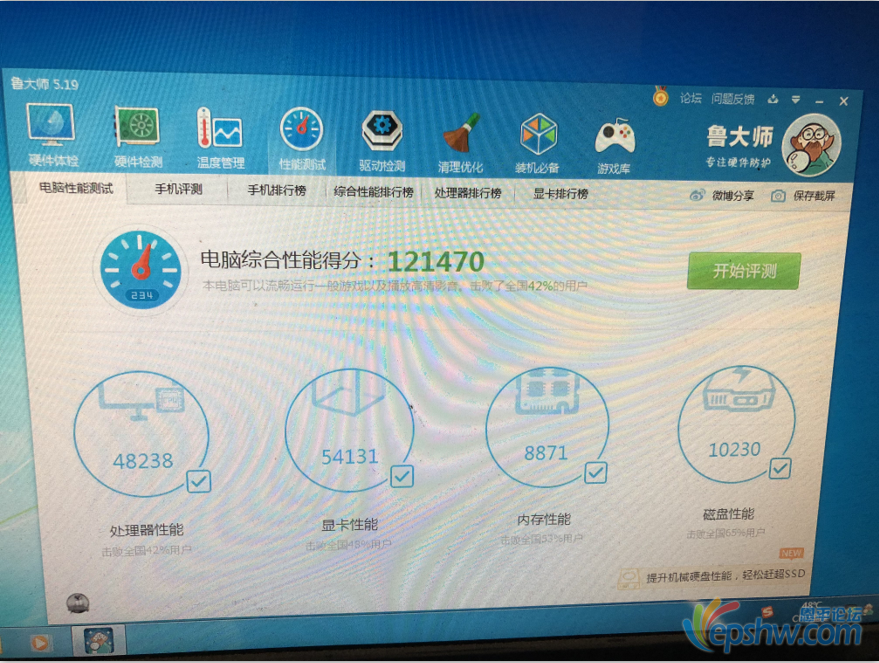Viewport: 879px width, 663px height.
Task: Open the 提升机械硬盘性能 SSD tip link
Action: 725,576
